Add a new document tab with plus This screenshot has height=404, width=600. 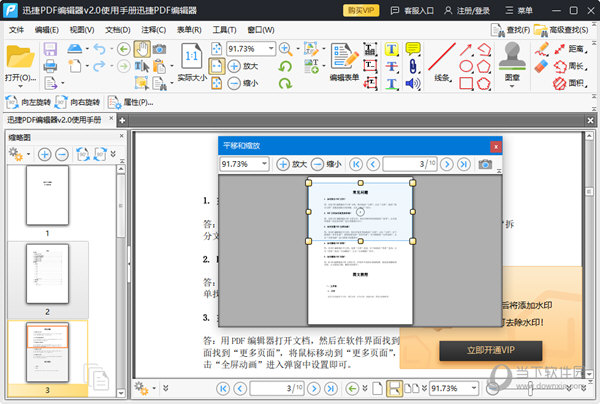(x=122, y=121)
